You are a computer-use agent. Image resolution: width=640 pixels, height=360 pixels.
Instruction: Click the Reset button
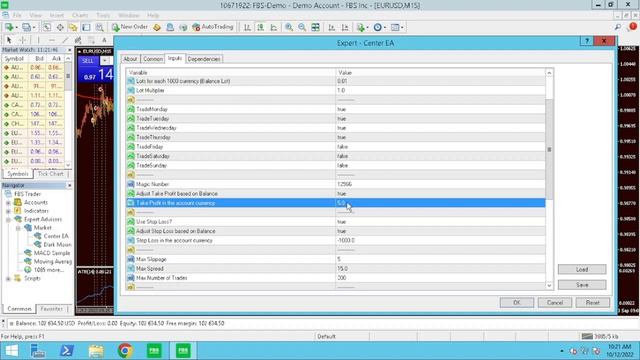pyautogui.click(x=592, y=302)
